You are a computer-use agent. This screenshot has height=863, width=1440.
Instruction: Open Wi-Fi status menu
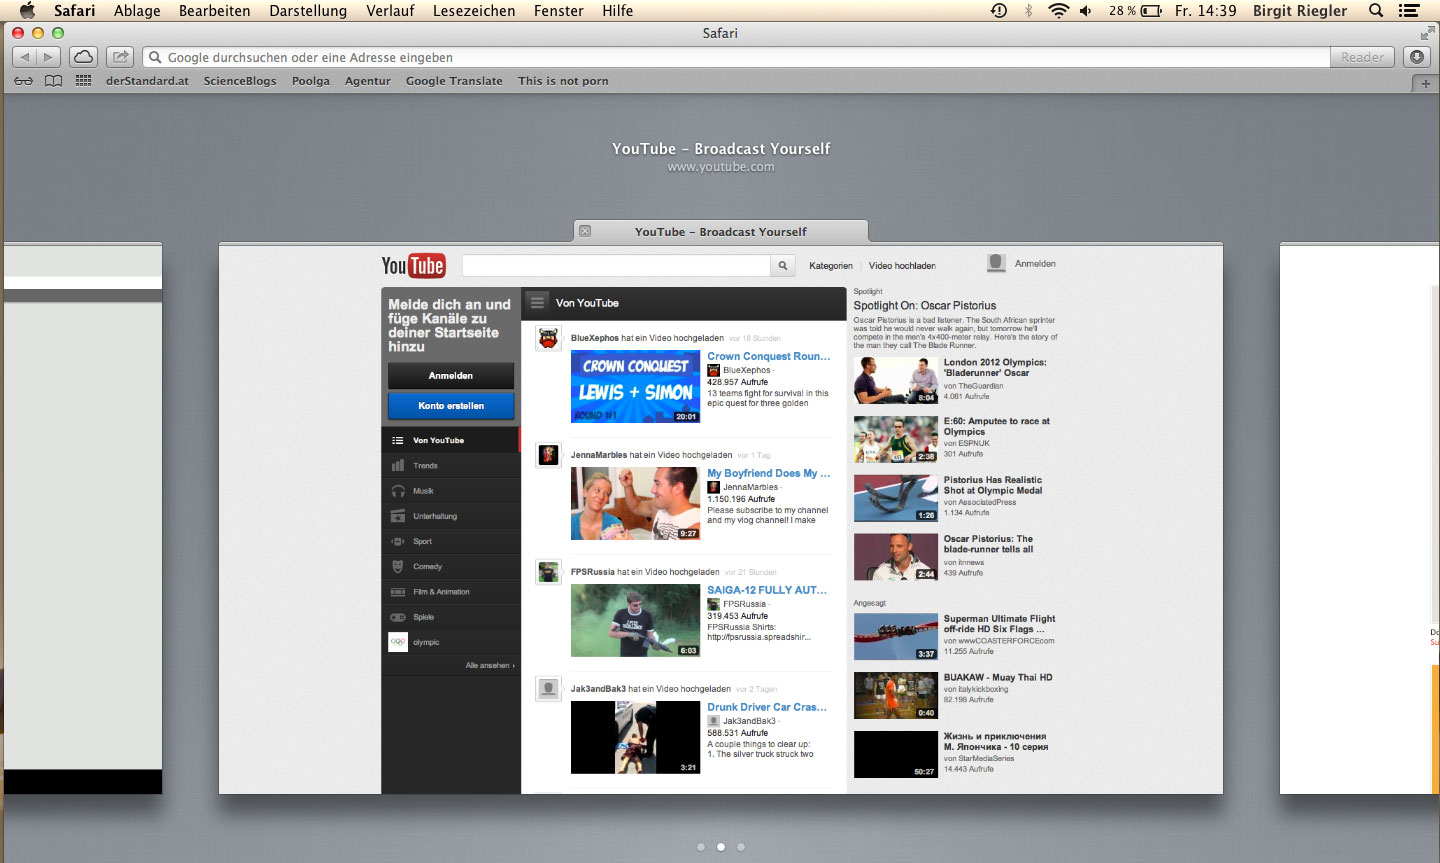[x=1058, y=11]
